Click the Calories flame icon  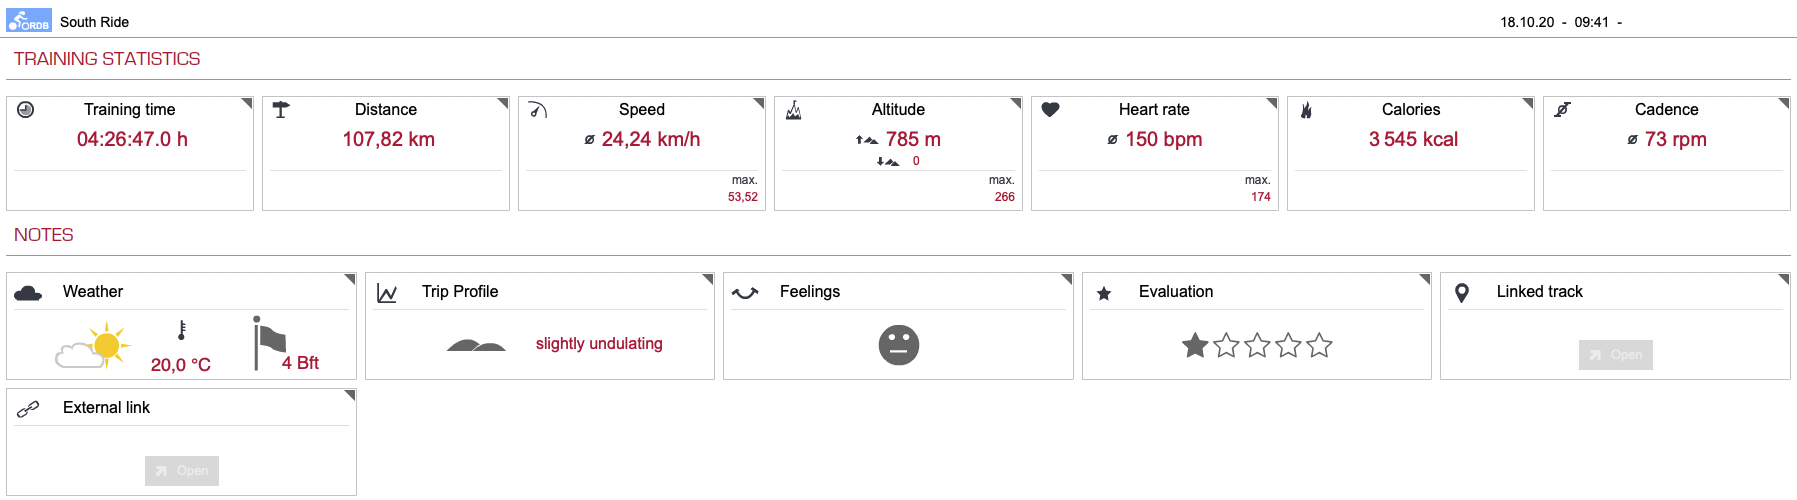click(x=1306, y=110)
